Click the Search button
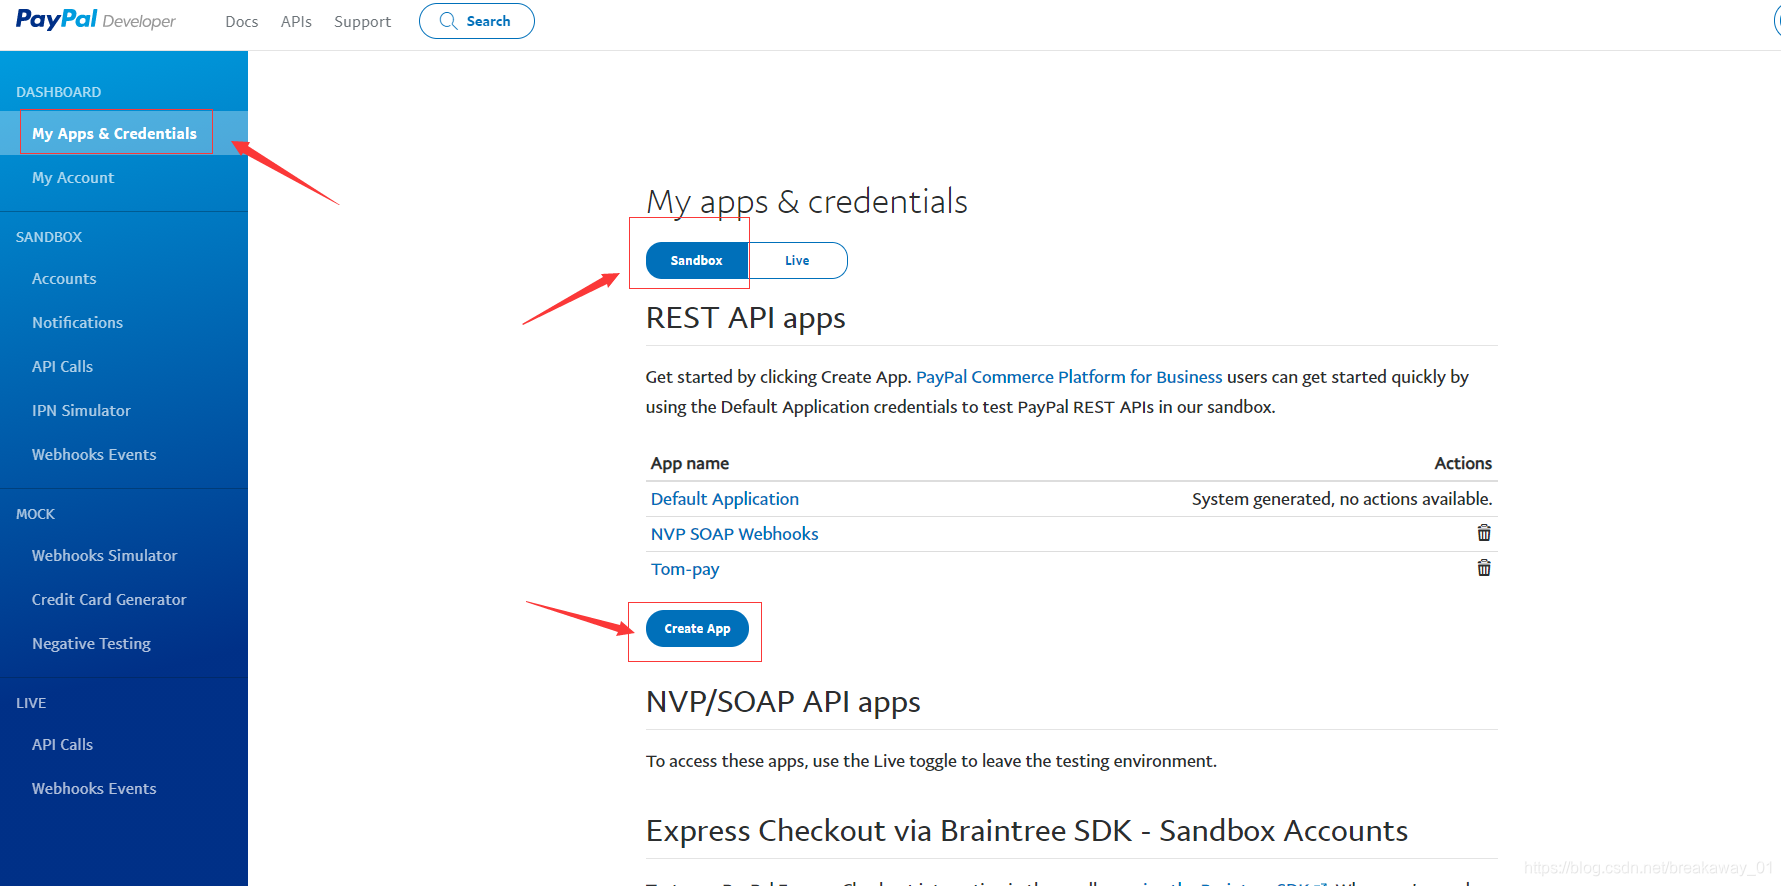This screenshot has height=886, width=1781. click(477, 21)
